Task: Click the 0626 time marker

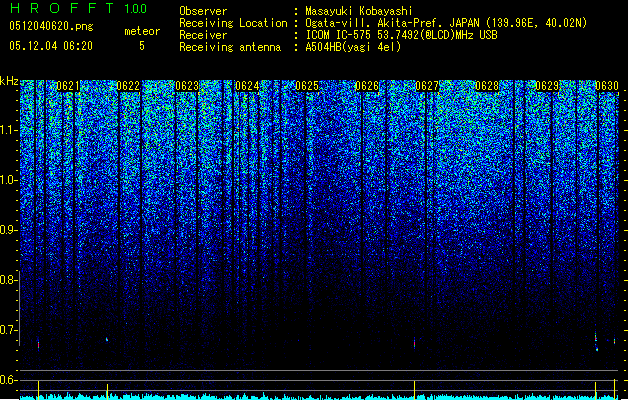Action: point(367,86)
